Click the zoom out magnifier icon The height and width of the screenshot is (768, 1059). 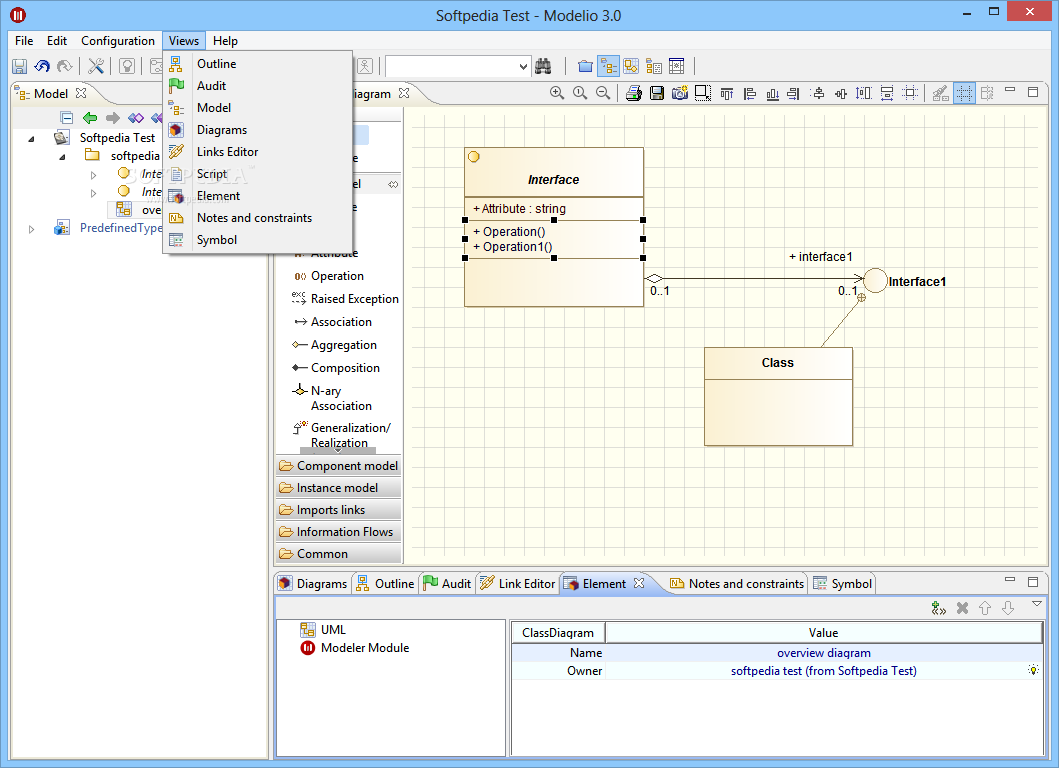coord(602,93)
